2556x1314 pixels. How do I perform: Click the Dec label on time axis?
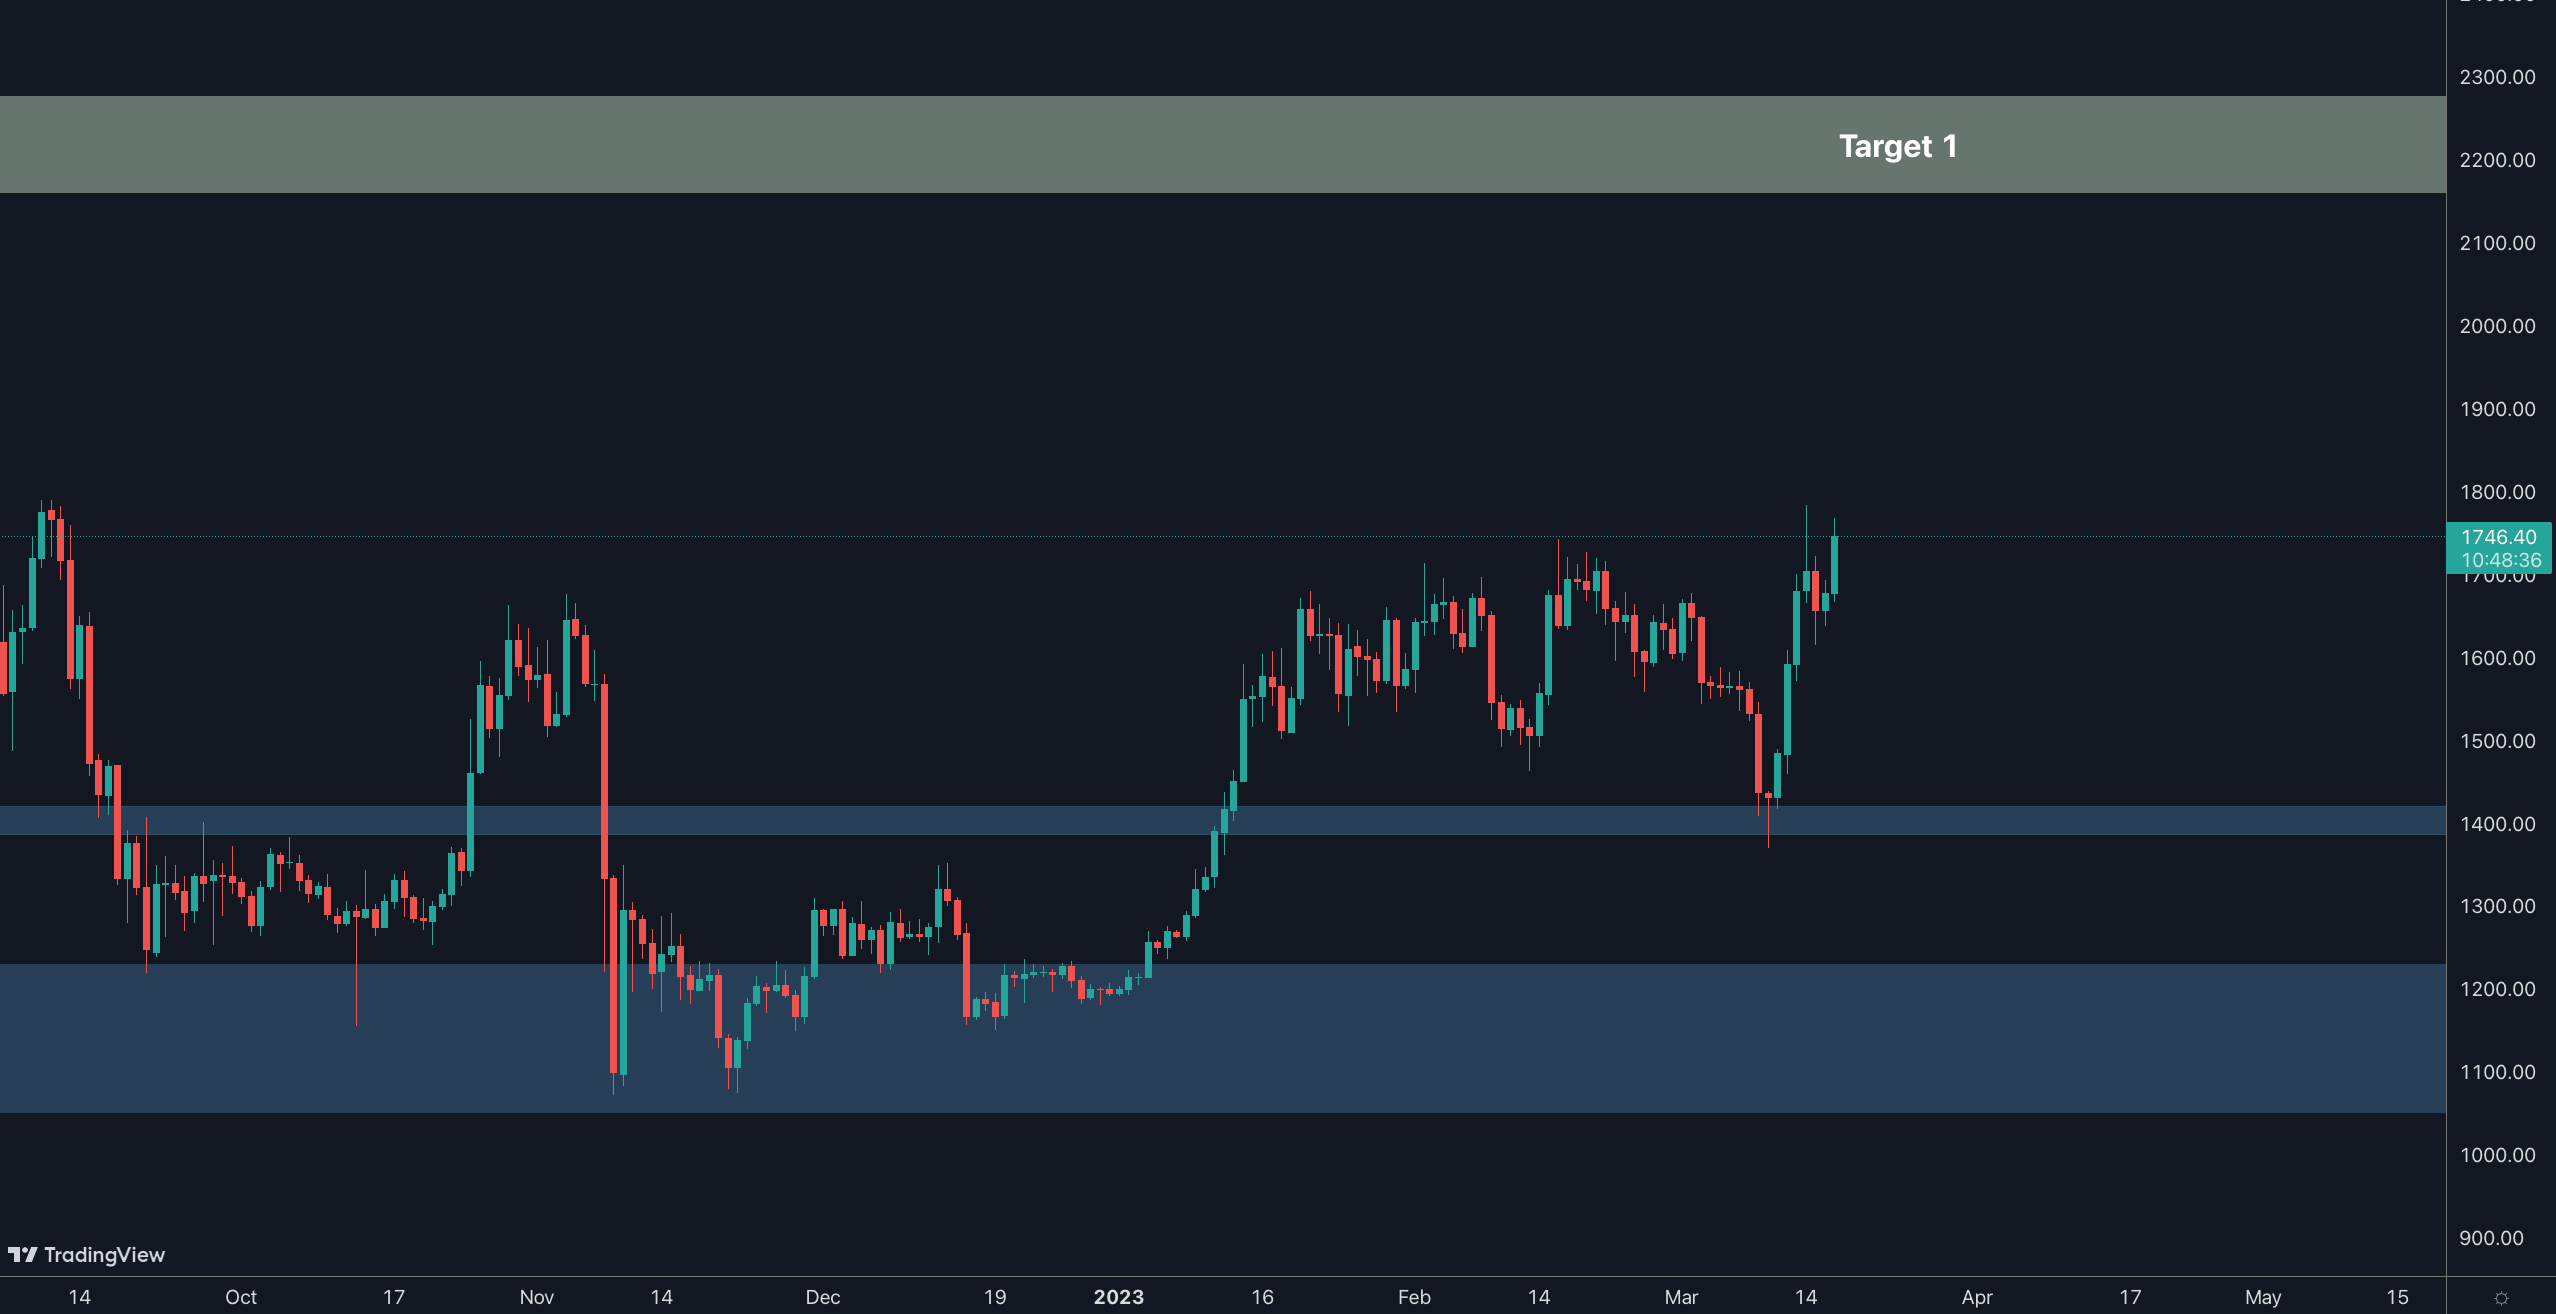(822, 1297)
